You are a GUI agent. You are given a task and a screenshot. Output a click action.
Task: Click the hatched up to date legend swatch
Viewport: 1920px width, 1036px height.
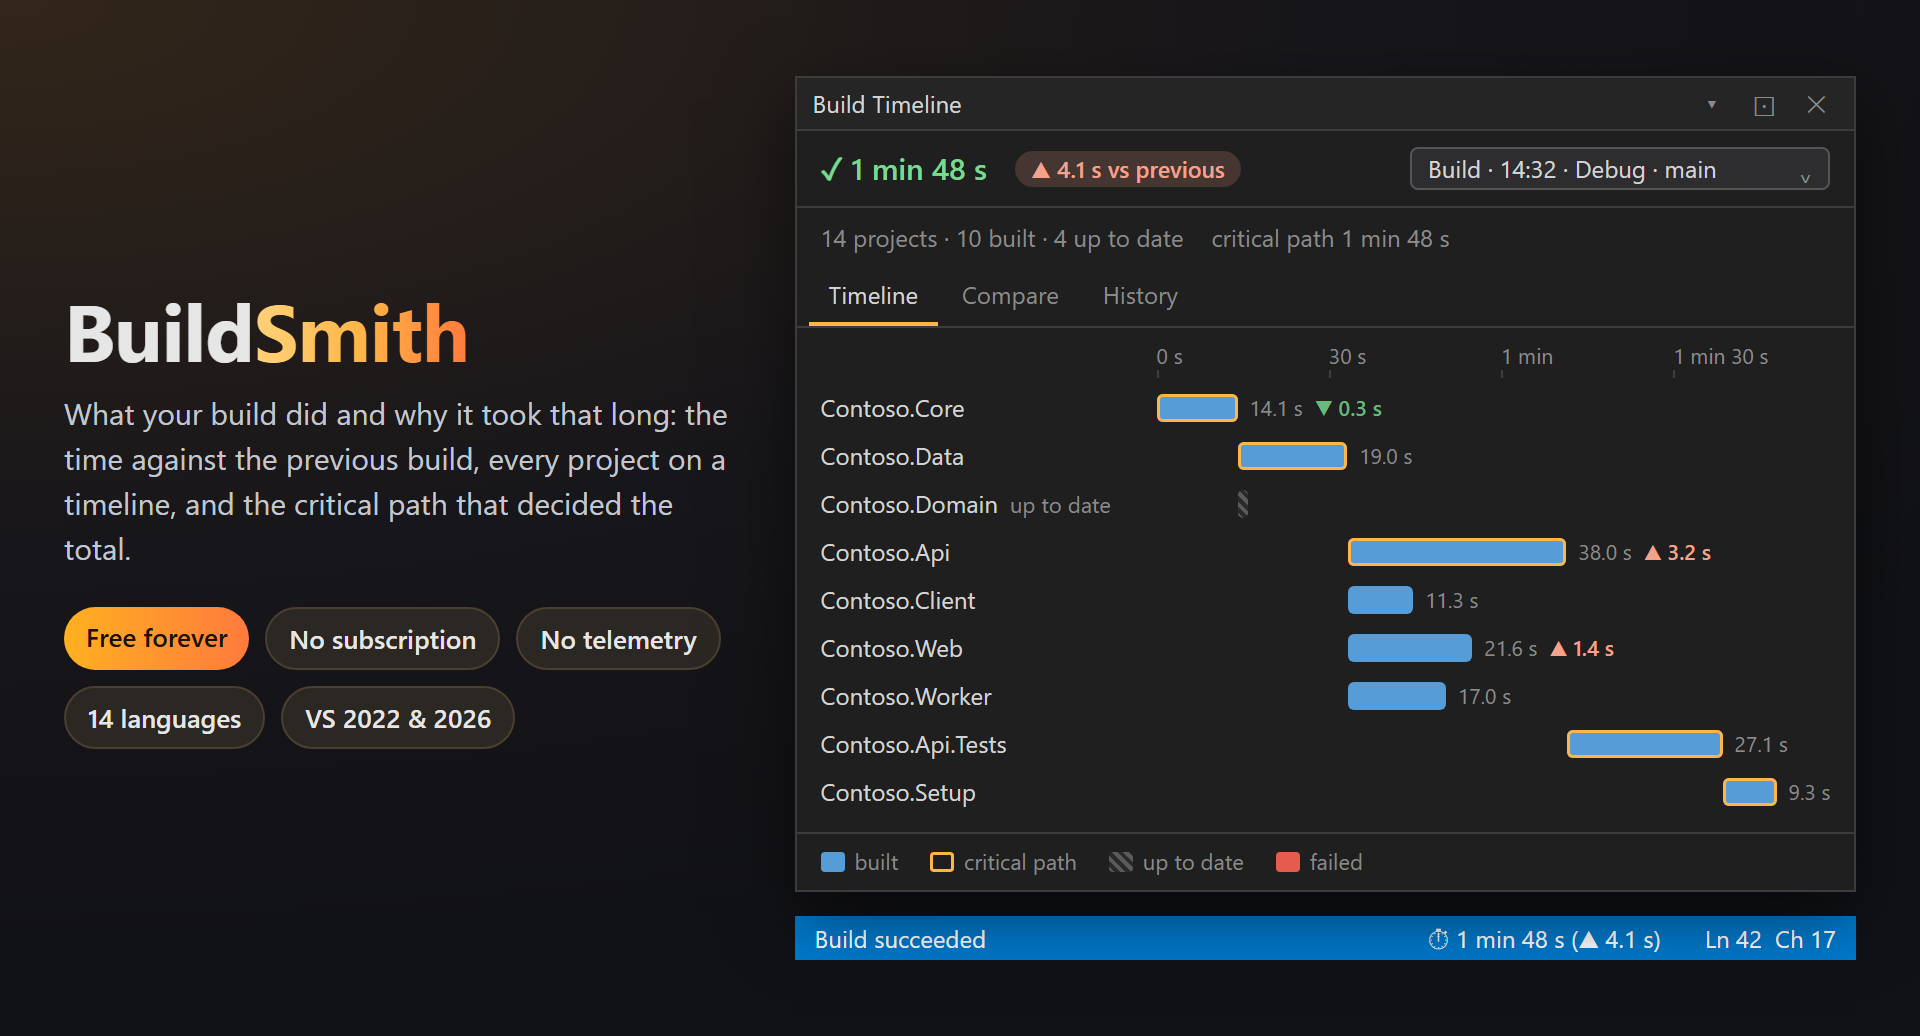click(x=1121, y=862)
